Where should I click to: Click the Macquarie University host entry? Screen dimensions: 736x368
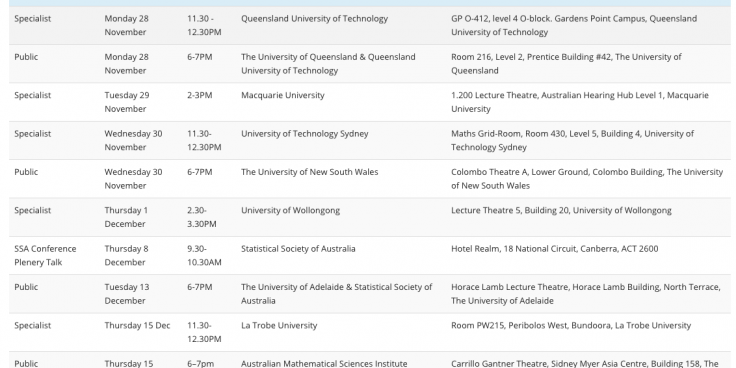pos(283,95)
